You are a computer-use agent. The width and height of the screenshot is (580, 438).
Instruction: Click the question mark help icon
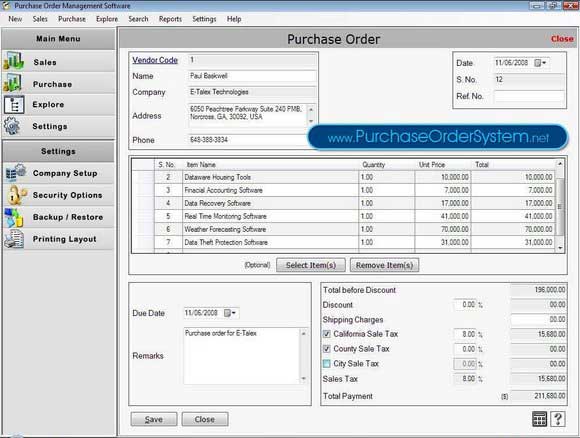point(558,419)
